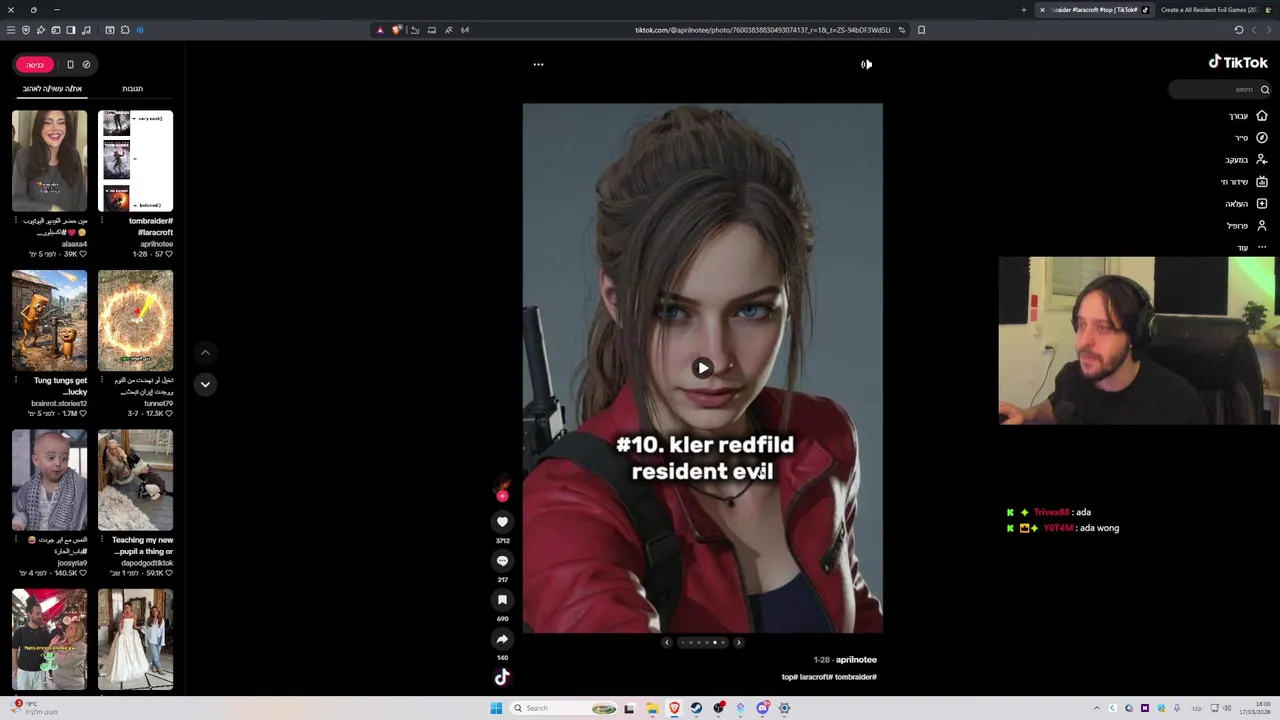1280x720 pixels.
Task: Open the phone app icon beside login
Action: 70,65
